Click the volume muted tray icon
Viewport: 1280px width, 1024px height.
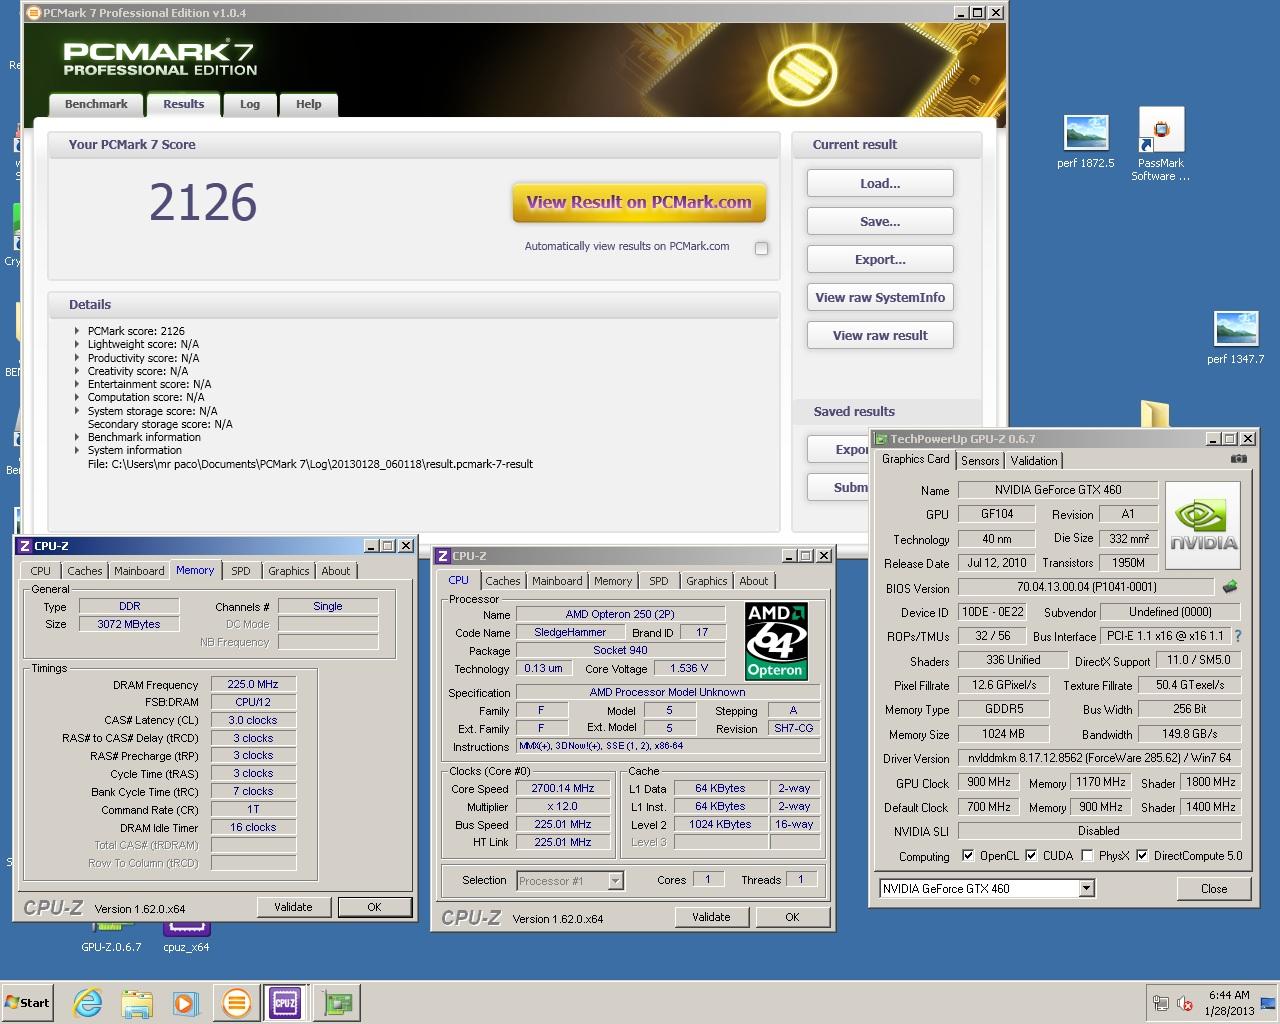click(1185, 1003)
